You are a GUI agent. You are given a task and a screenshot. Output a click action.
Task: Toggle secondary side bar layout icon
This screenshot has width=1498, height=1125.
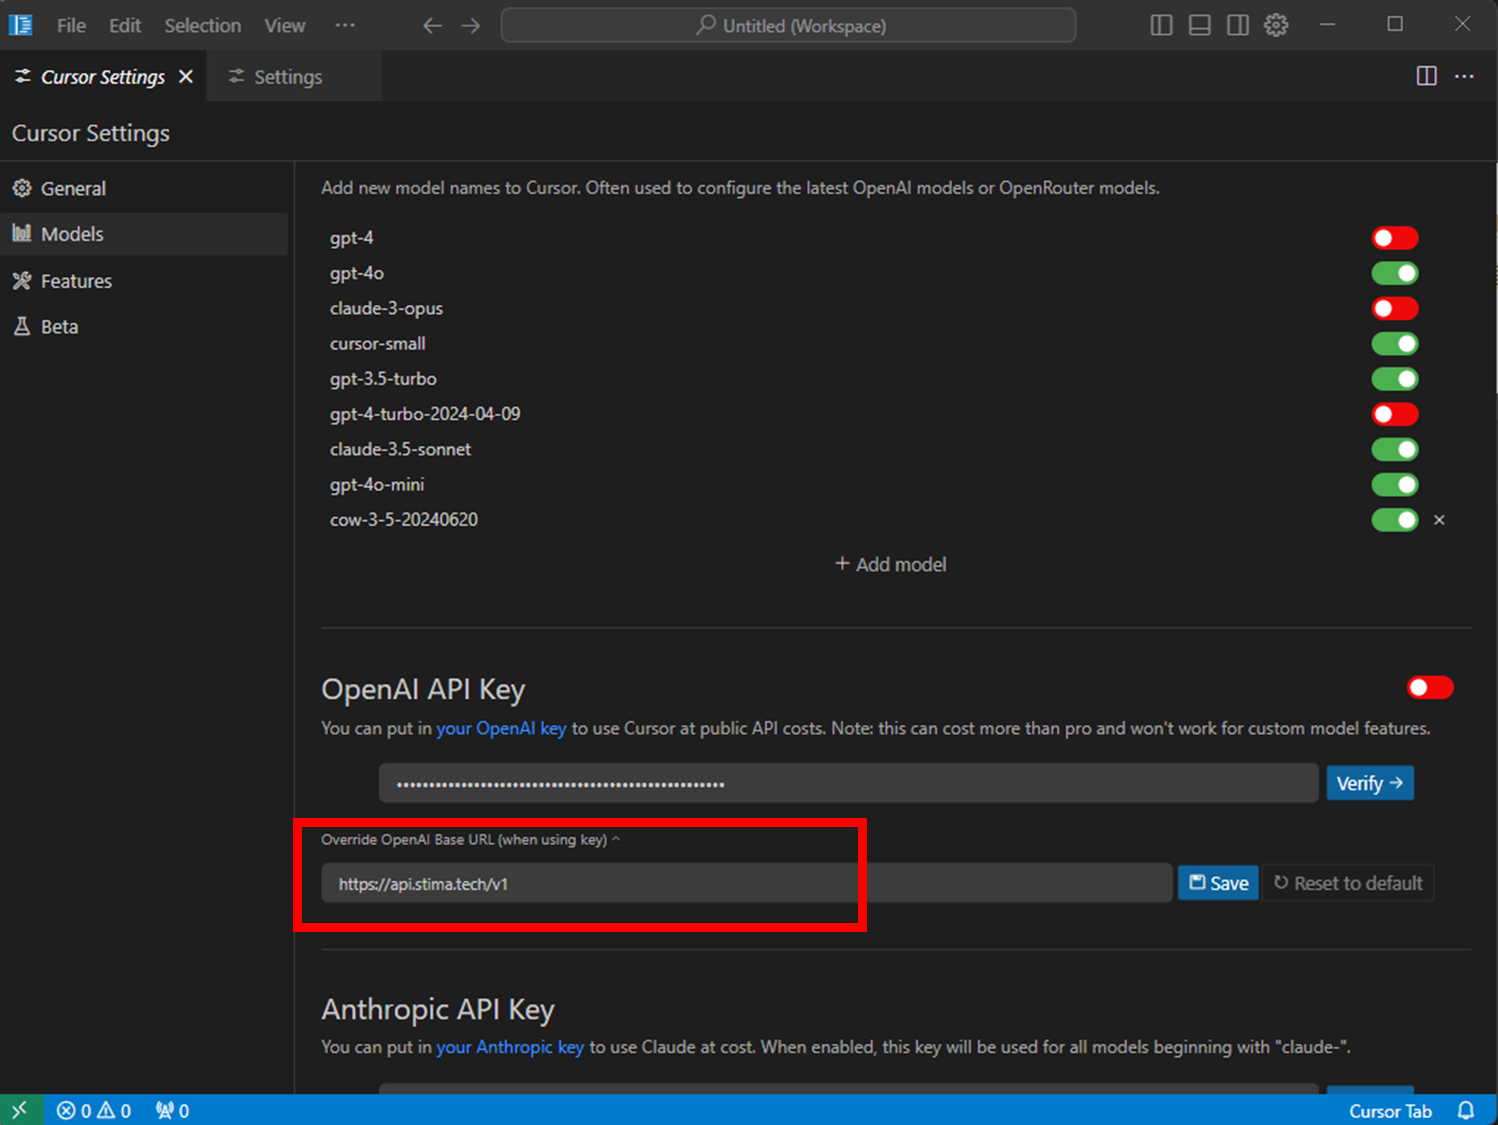[1238, 25]
